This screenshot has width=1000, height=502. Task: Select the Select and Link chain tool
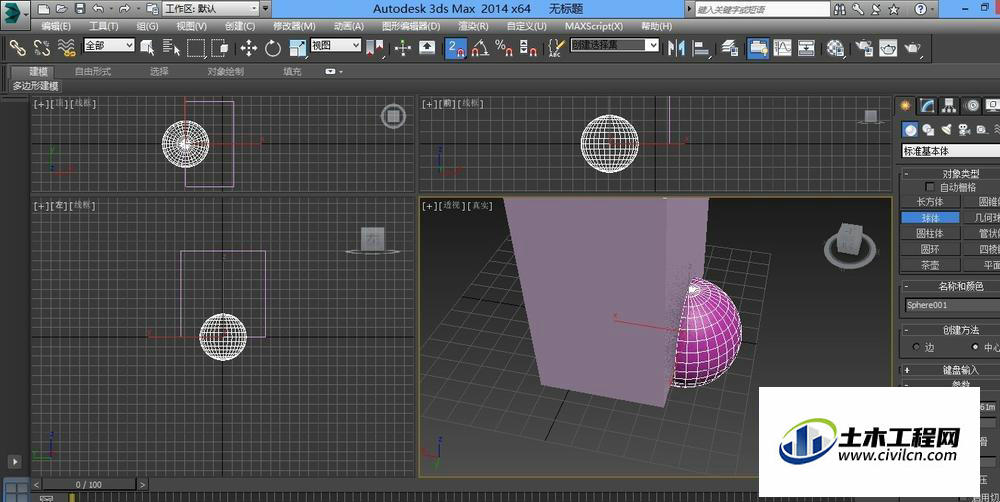pos(17,47)
